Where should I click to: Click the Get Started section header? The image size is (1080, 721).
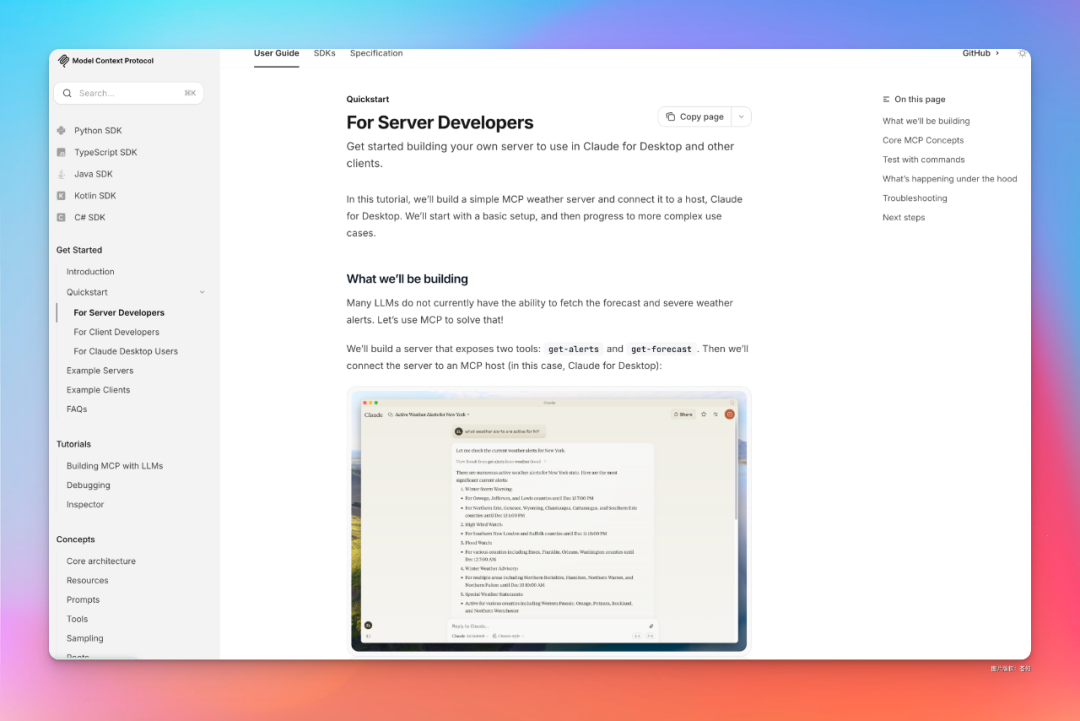point(79,250)
